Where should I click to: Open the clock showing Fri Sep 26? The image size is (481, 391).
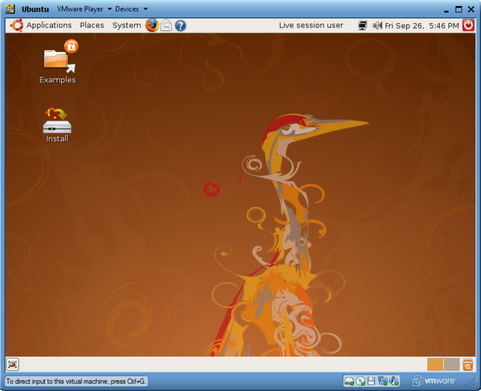coord(422,26)
